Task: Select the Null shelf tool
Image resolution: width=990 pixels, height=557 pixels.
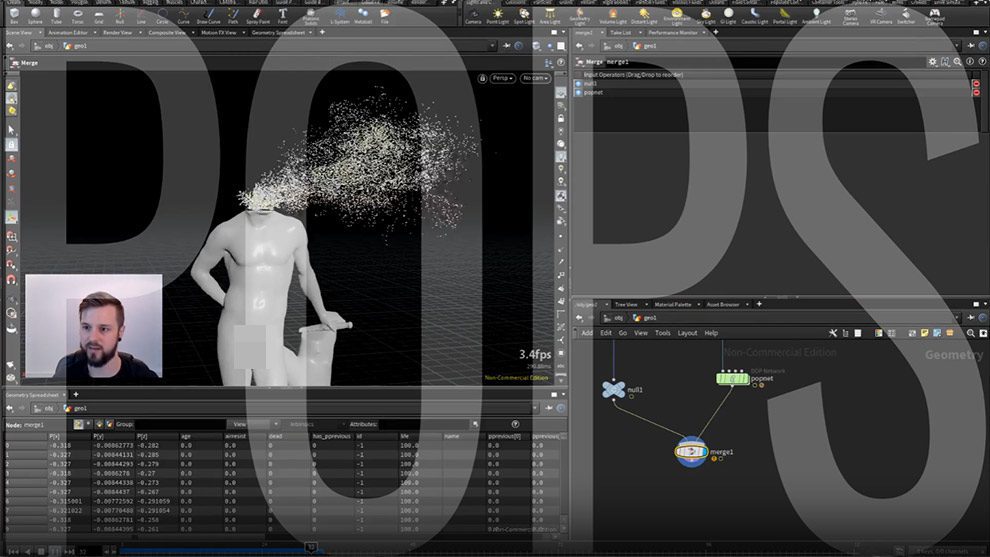Action: coord(119,15)
